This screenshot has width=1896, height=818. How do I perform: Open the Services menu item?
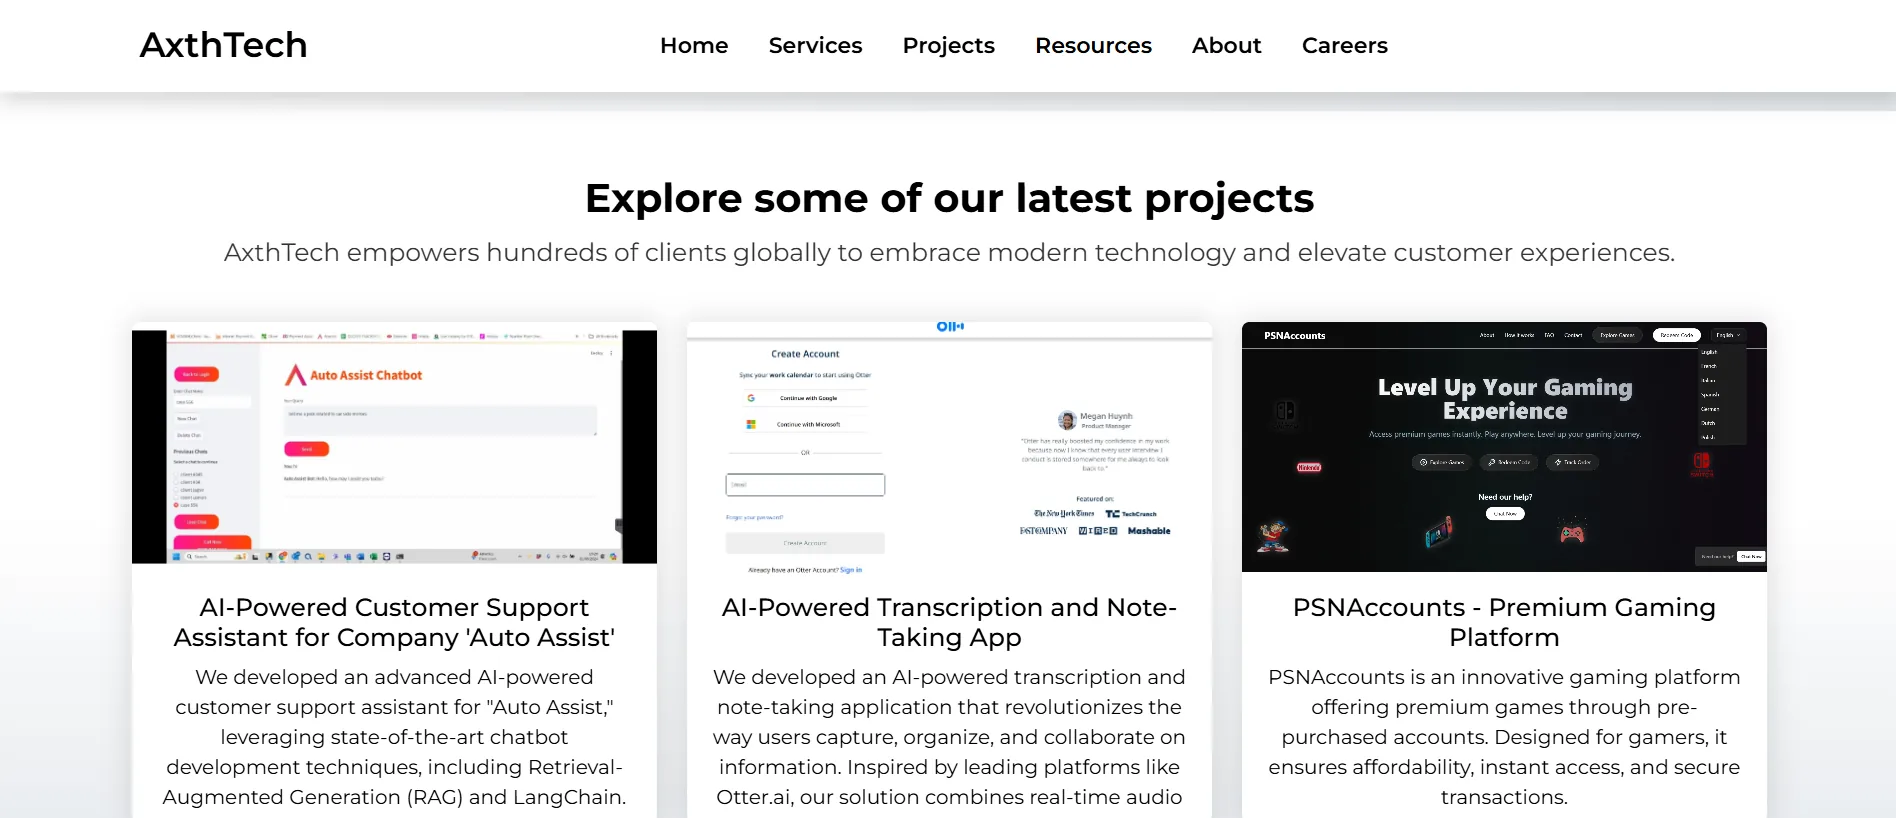click(815, 45)
